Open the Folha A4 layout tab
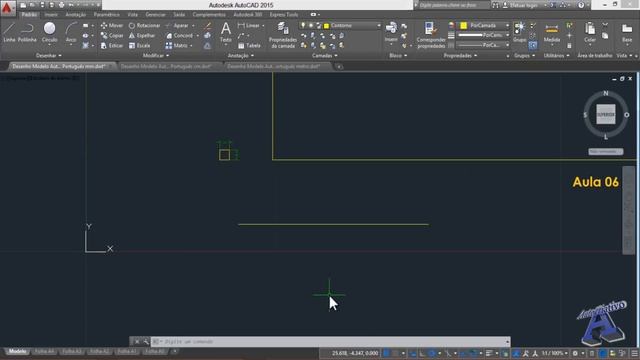Image resolution: width=640 pixels, height=360 pixels. [44, 351]
